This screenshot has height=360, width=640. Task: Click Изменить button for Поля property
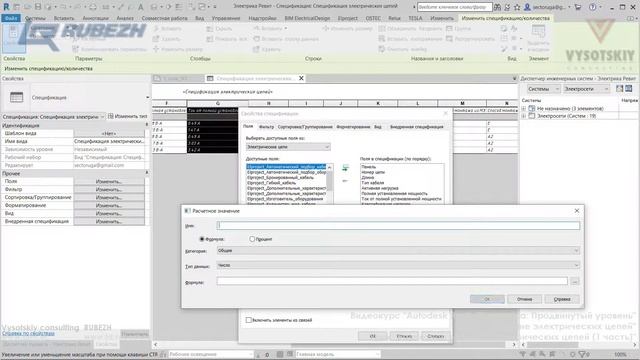(109, 181)
